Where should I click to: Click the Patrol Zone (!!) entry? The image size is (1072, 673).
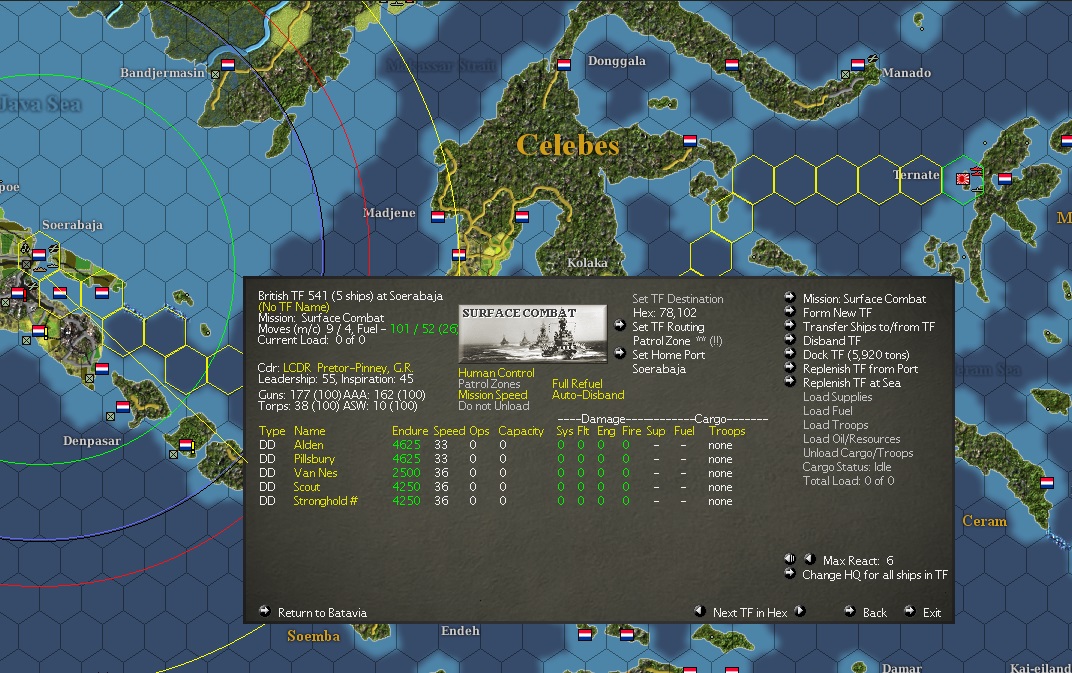click(x=677, y=341)
